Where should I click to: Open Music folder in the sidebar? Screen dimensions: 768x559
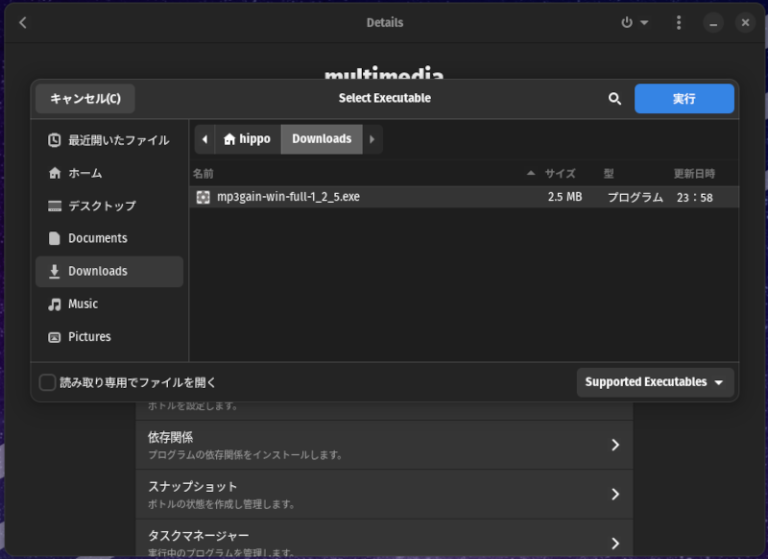(109, 304)
